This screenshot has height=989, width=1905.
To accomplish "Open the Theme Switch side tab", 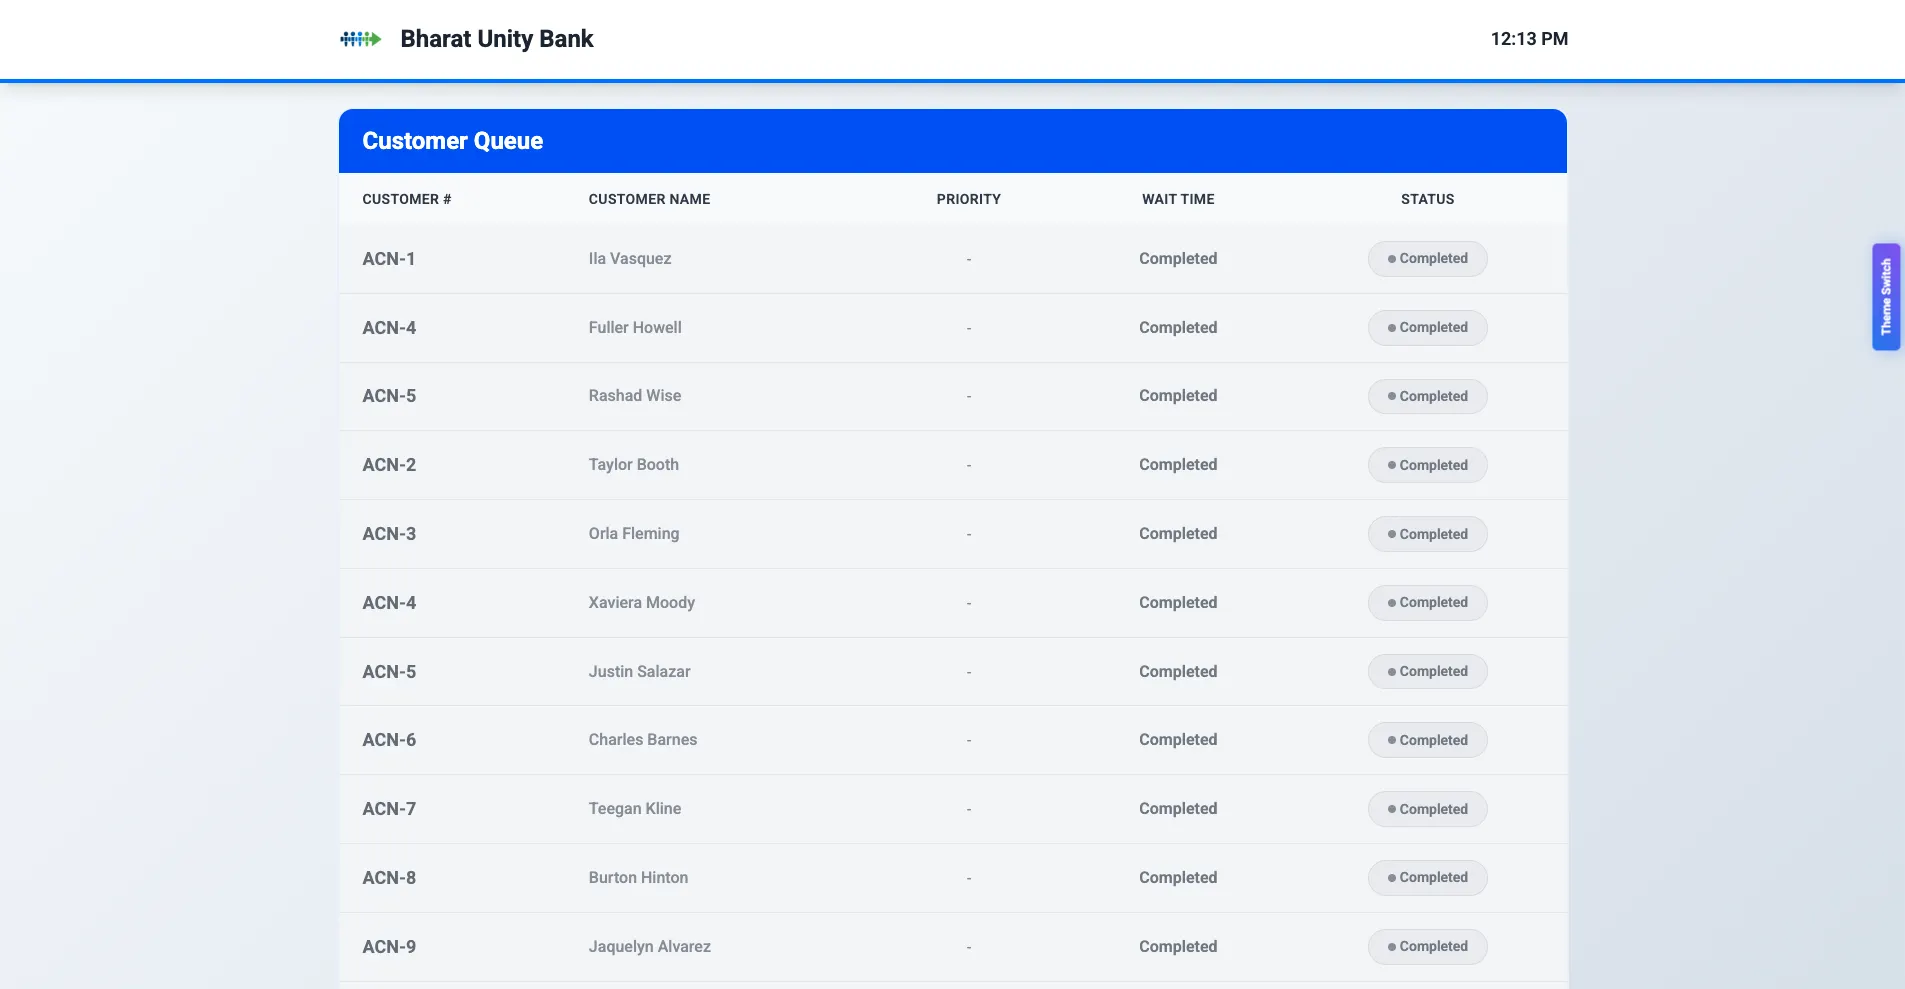I will [1885, 297].
